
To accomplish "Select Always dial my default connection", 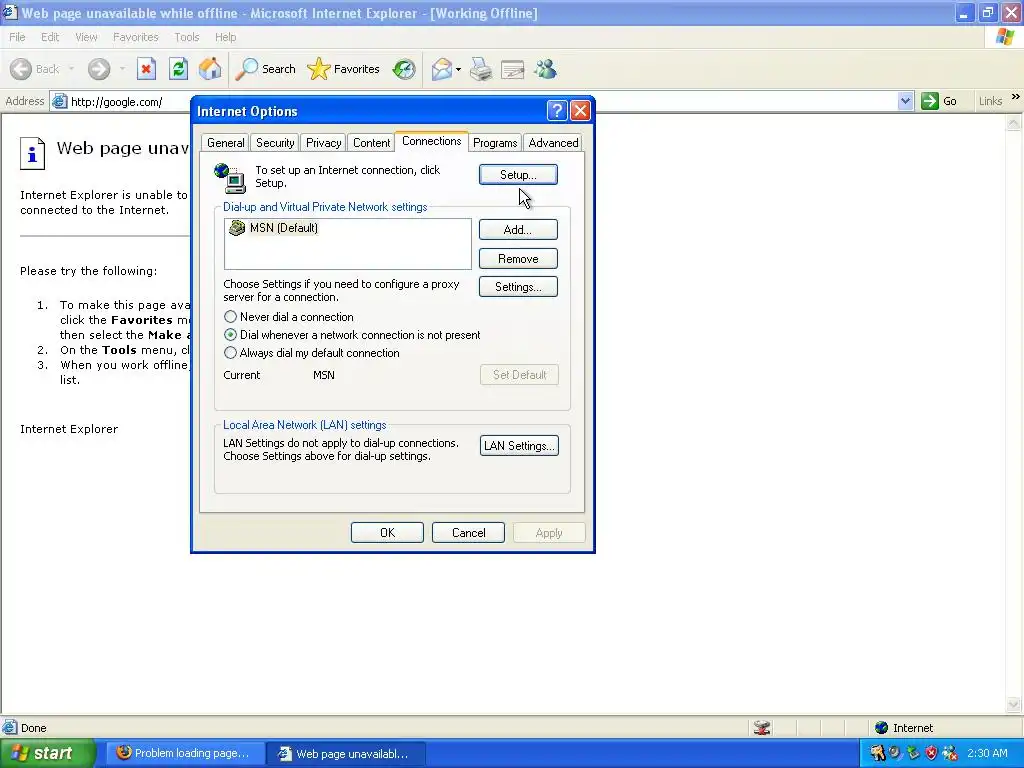I will 230,353.
